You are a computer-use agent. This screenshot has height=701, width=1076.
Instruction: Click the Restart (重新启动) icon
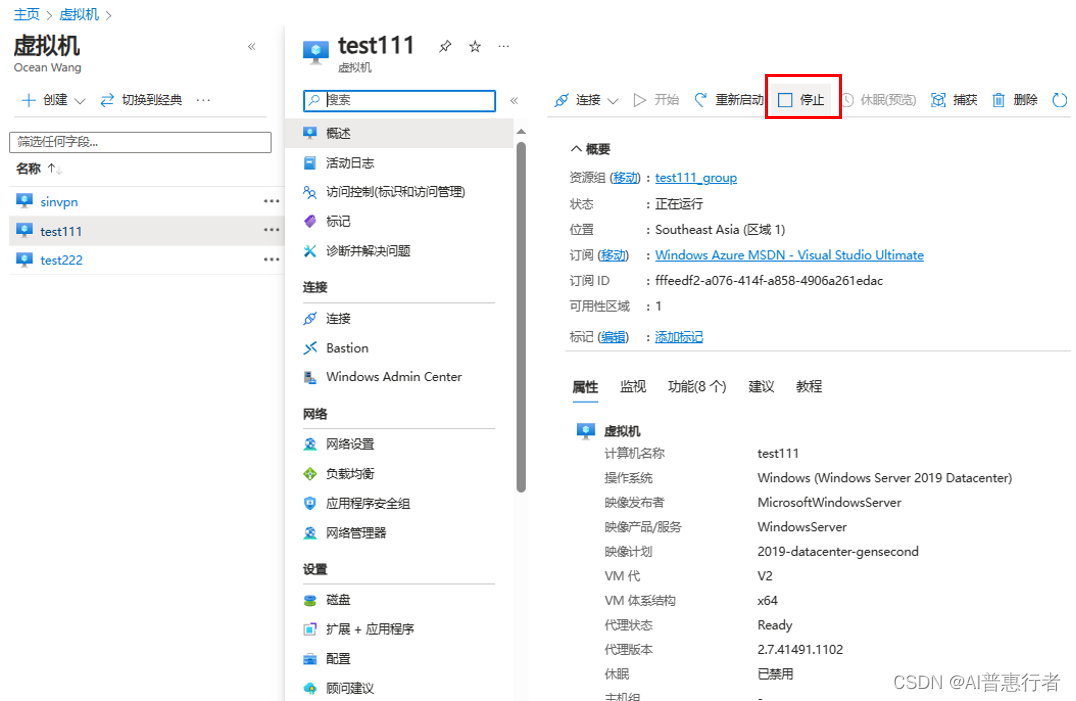701,100
